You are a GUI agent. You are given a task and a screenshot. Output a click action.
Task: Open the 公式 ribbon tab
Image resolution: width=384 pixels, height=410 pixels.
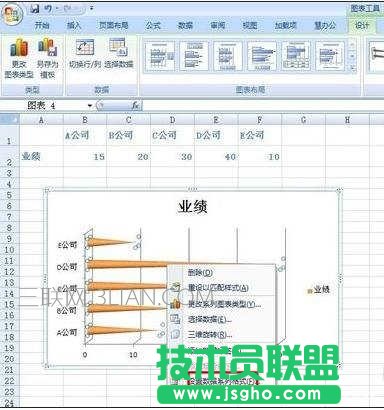coord(153,26)
